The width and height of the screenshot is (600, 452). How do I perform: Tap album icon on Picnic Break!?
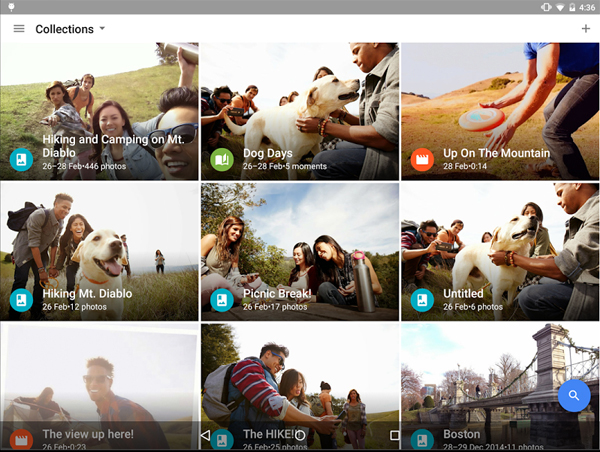coord(222,299)
